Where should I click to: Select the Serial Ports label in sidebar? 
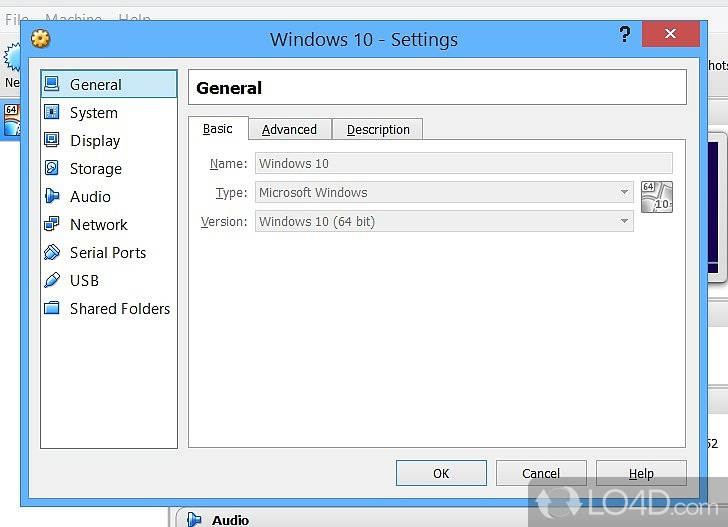point(108,253)
